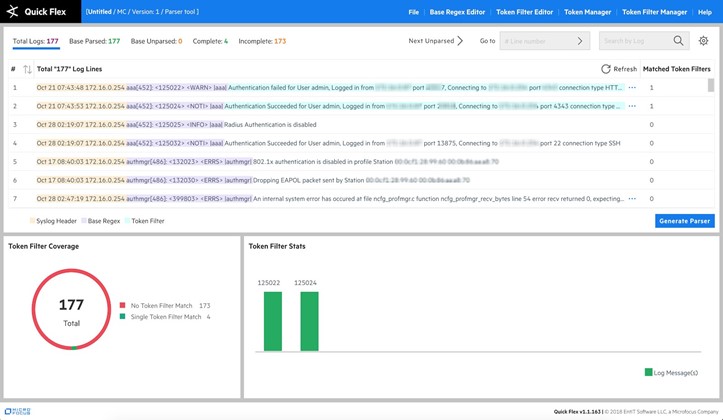Open the ellipsis for log line 1
Viewport: 723px width, 420px height.
pyautogui.click(x=632, y=88)
